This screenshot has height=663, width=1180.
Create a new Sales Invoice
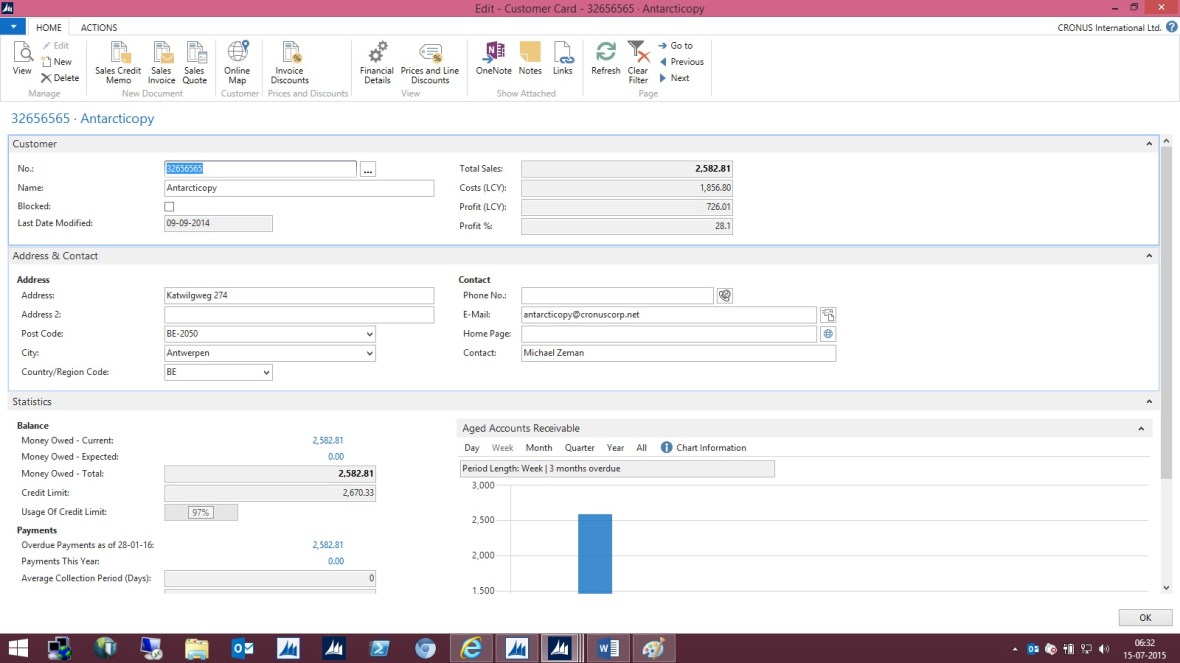point(161,54)
